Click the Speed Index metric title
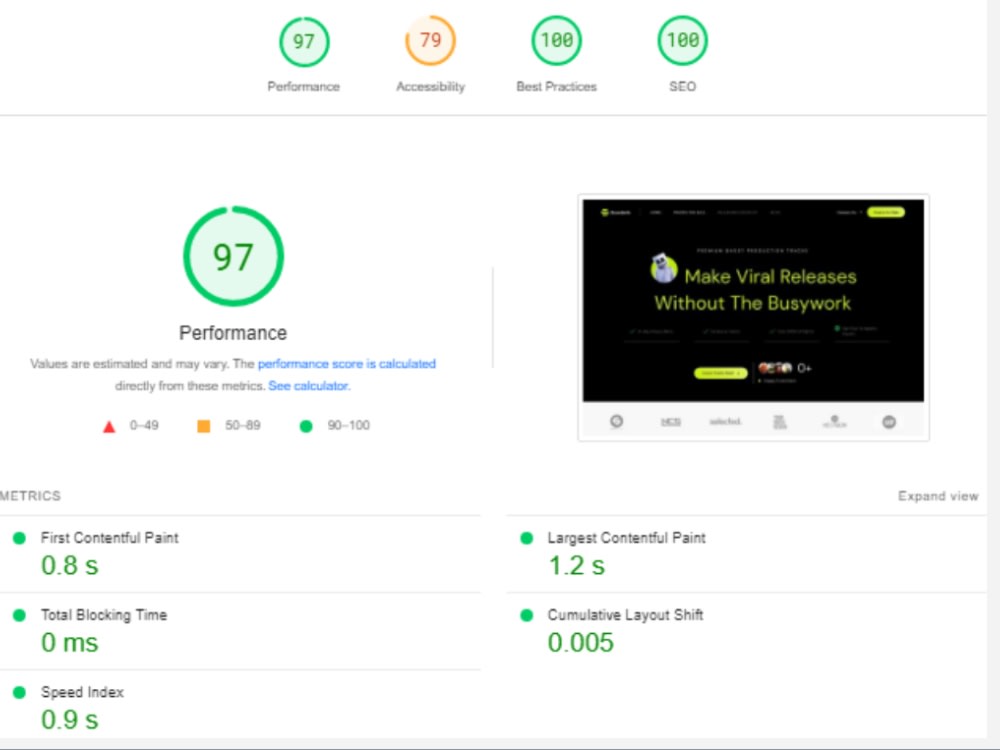Screen dimensions: 1000x750 click(x=82, y=692)
